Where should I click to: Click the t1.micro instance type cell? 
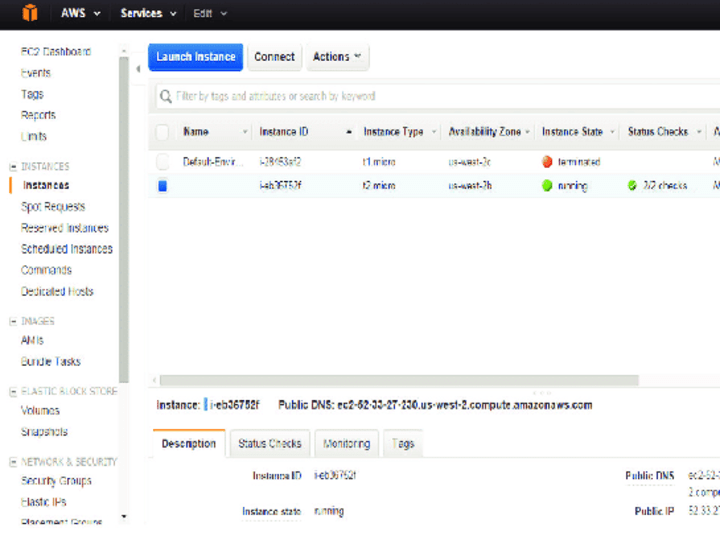379,162
